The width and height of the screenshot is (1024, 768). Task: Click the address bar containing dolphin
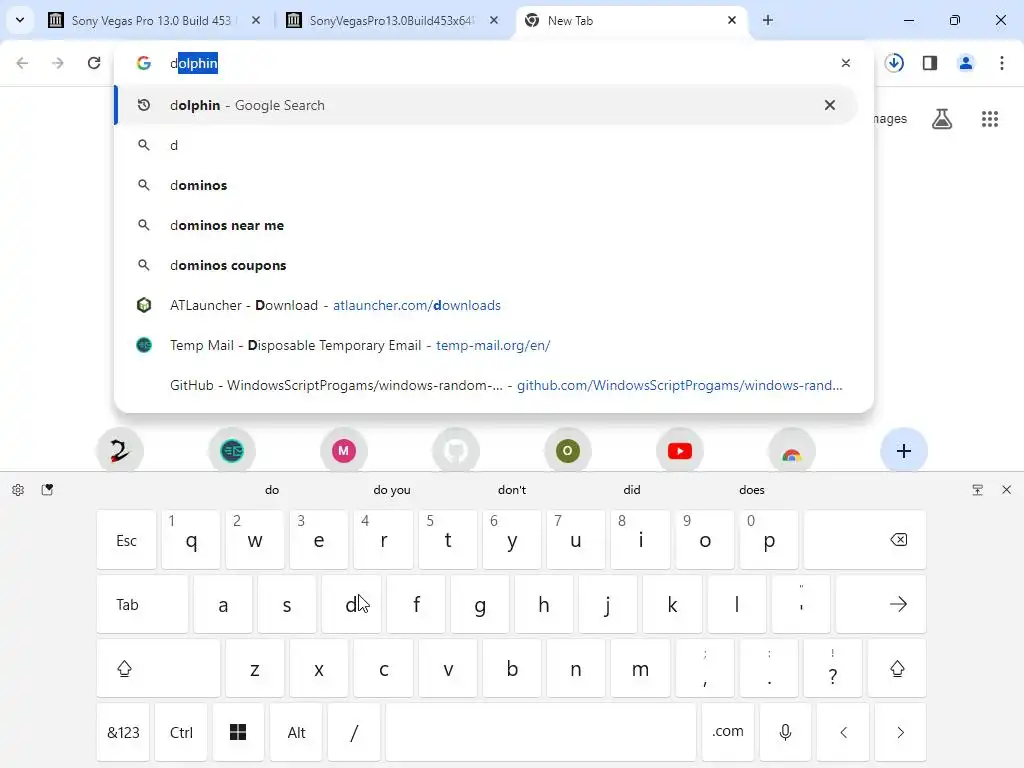click(493, 63)
